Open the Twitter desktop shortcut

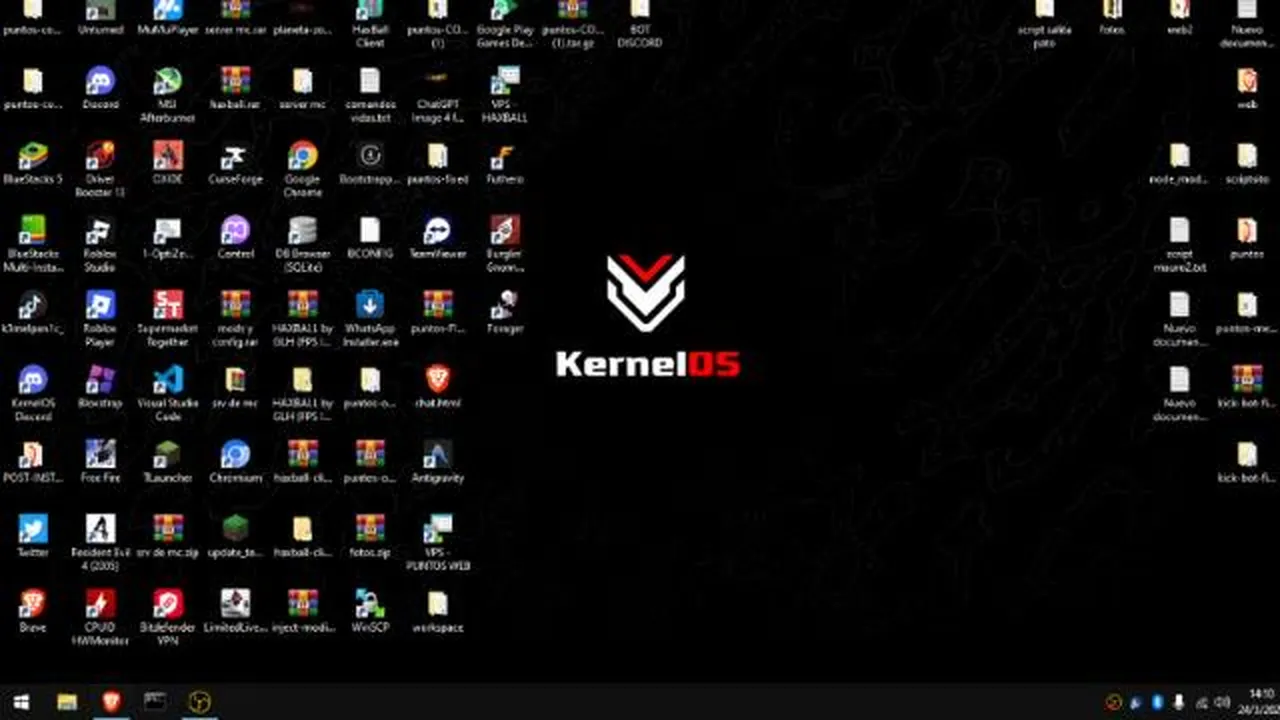tap(33, 536)
